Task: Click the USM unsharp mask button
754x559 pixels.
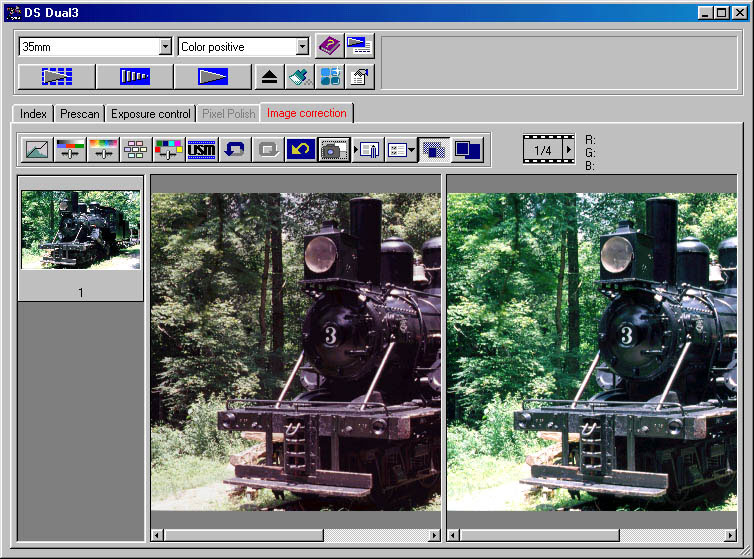Action: (x=202, y=150)
